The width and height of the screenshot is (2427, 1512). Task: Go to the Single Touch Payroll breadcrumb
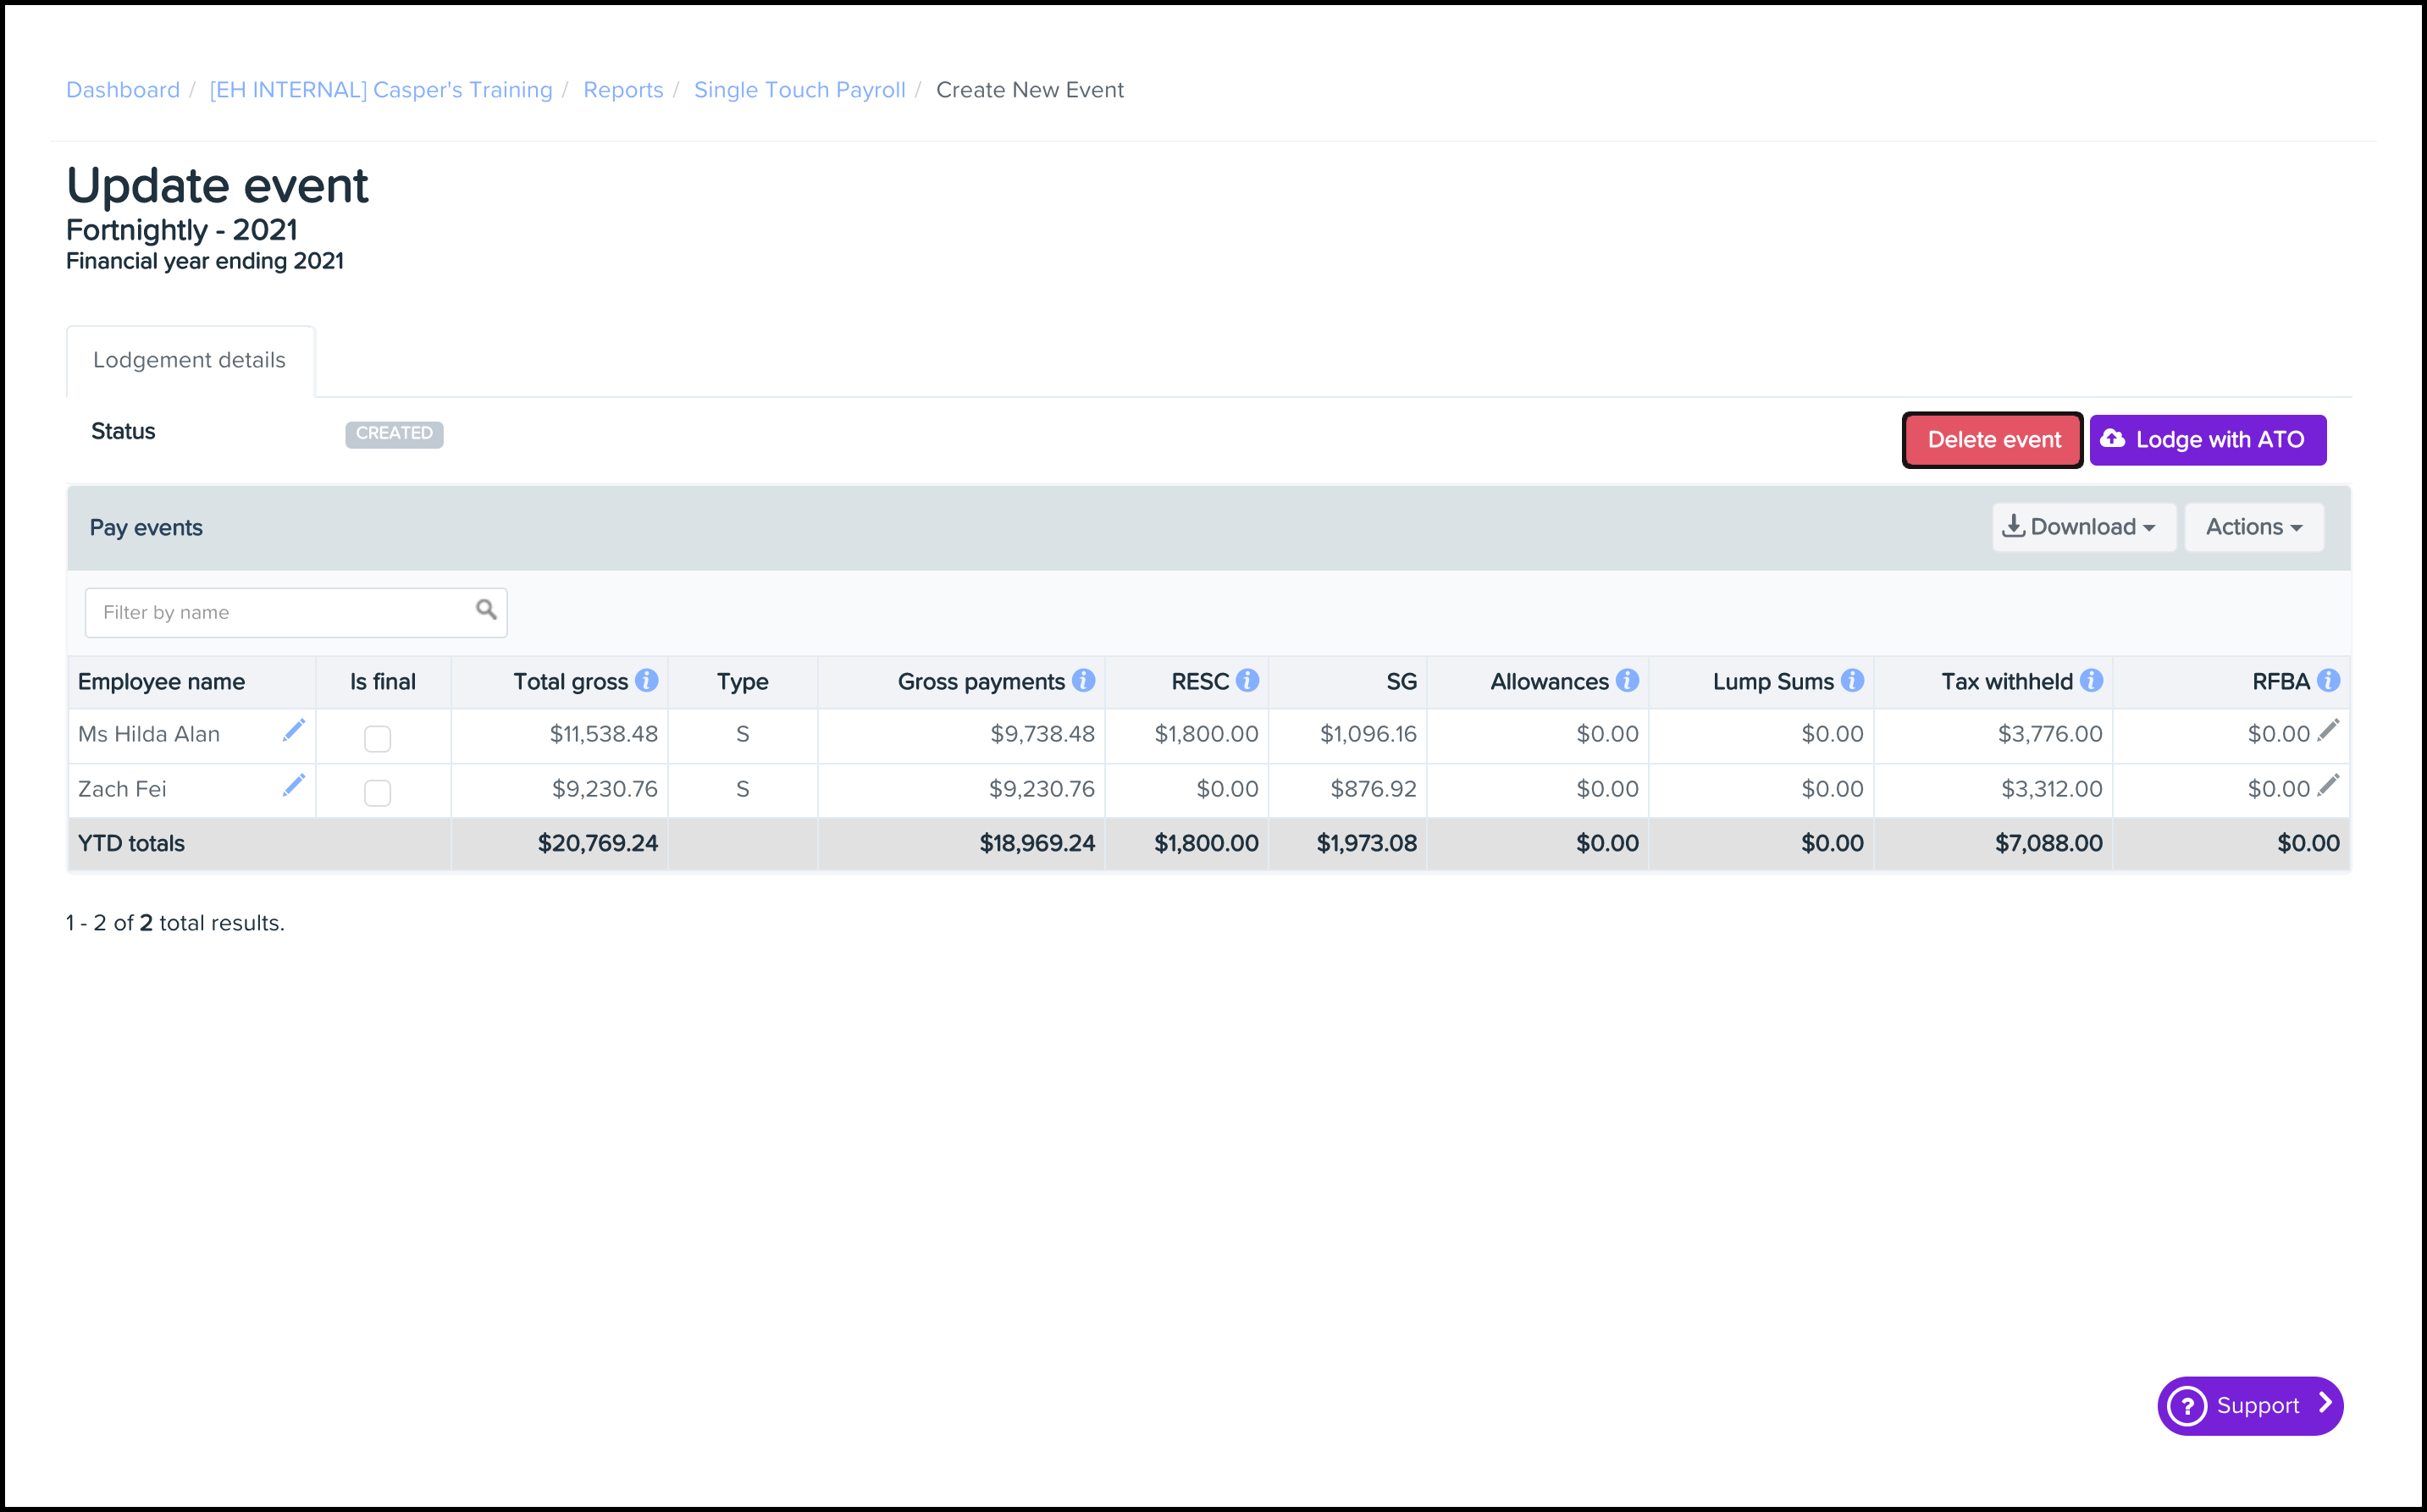pos(799,90)
